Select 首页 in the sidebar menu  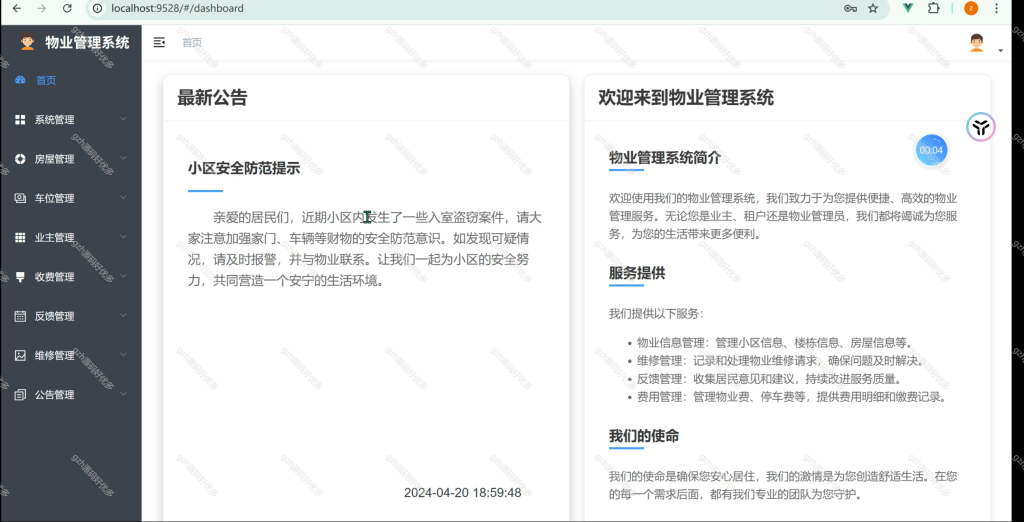(x=71, y=80)
